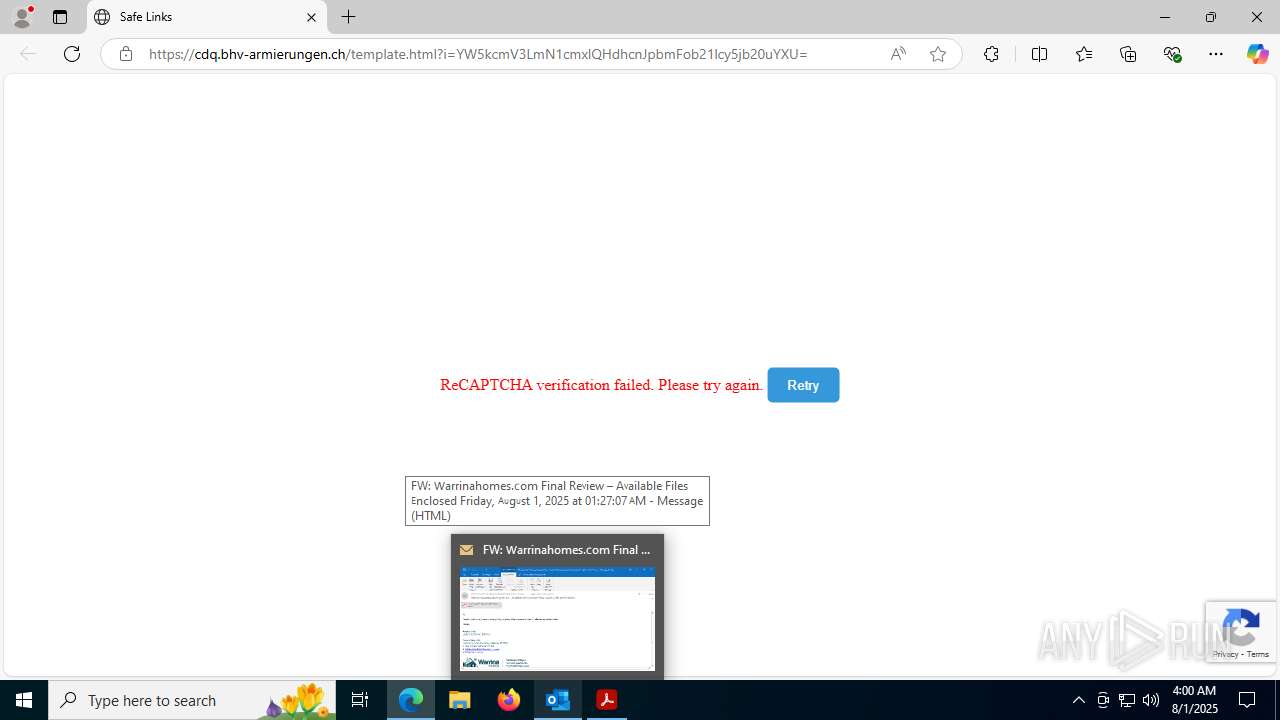
Task: Open Browser essentials icon
Action: pyautogui.click(x=1172, y=54)
